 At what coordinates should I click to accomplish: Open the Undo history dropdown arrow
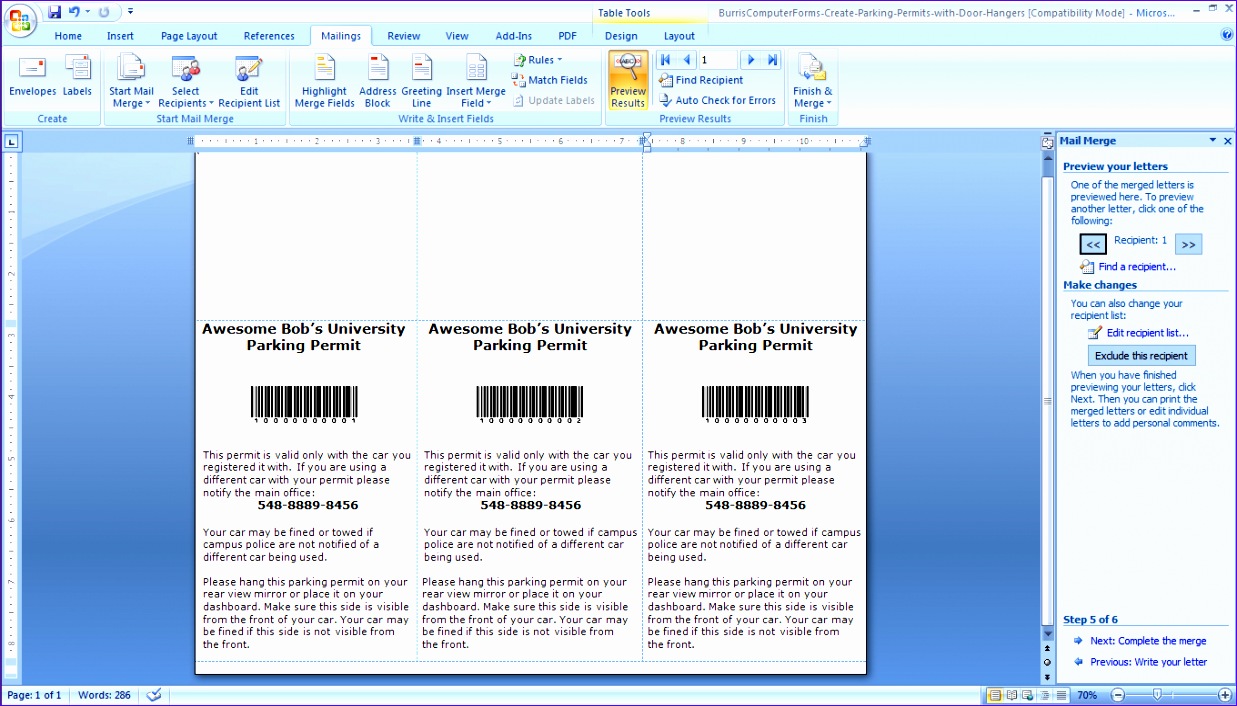click(88, 12)
